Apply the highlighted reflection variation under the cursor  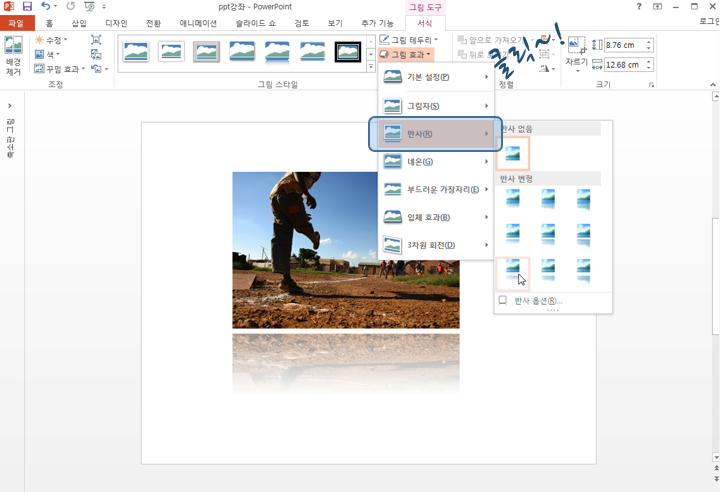(512, 273)
